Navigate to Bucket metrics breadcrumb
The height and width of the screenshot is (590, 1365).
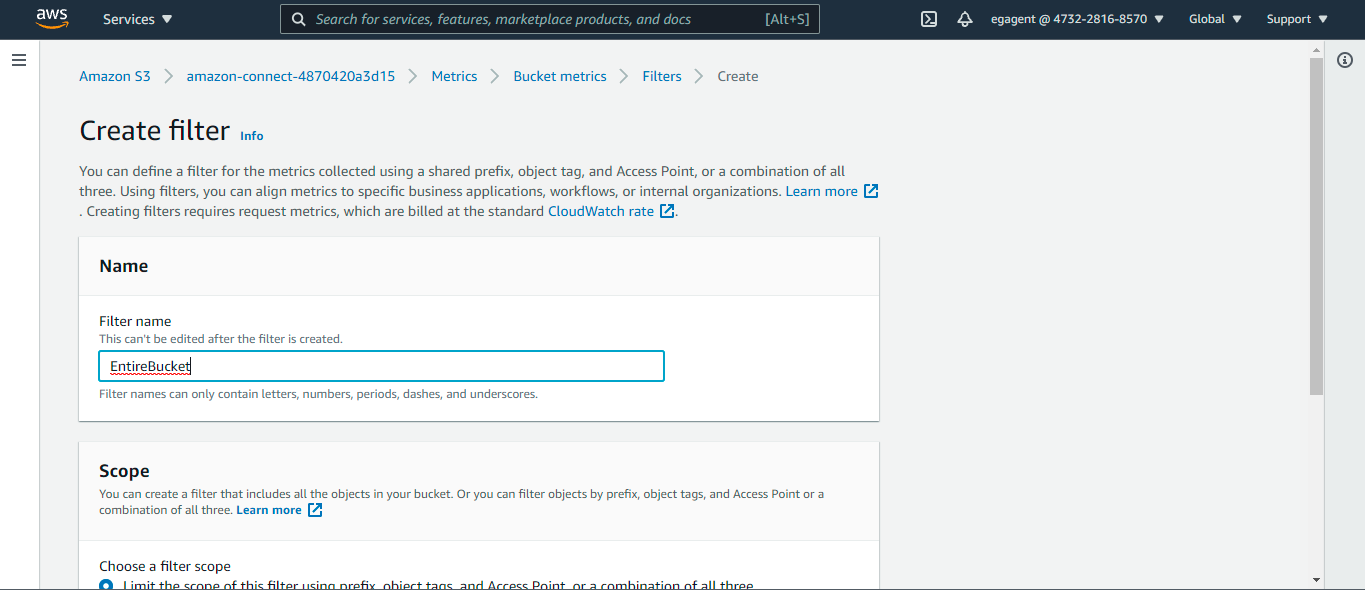point(560,76)
